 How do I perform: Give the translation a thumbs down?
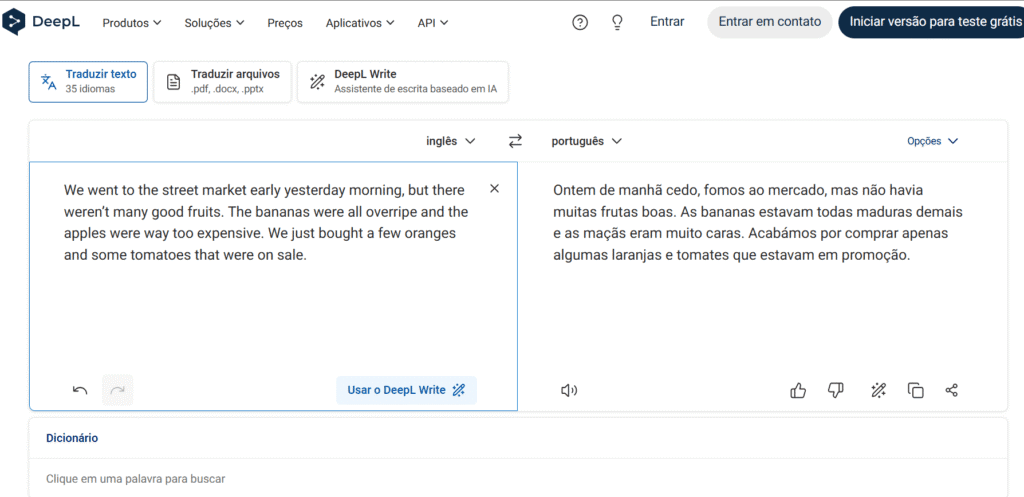click(836, 391)
